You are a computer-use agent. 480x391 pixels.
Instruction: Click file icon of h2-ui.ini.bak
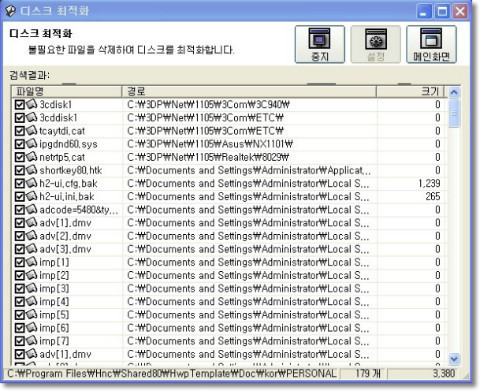click(x=31, y=196)
